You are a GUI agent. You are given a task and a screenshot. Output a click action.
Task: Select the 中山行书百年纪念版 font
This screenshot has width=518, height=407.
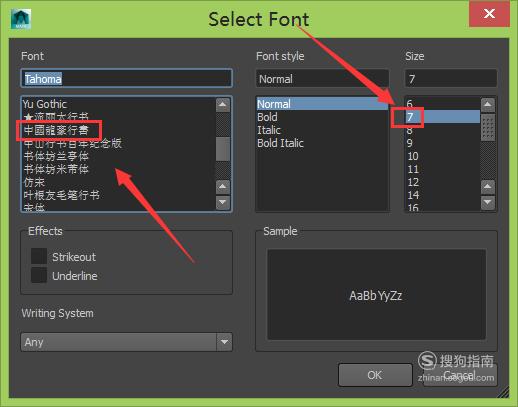click(118, 143)
